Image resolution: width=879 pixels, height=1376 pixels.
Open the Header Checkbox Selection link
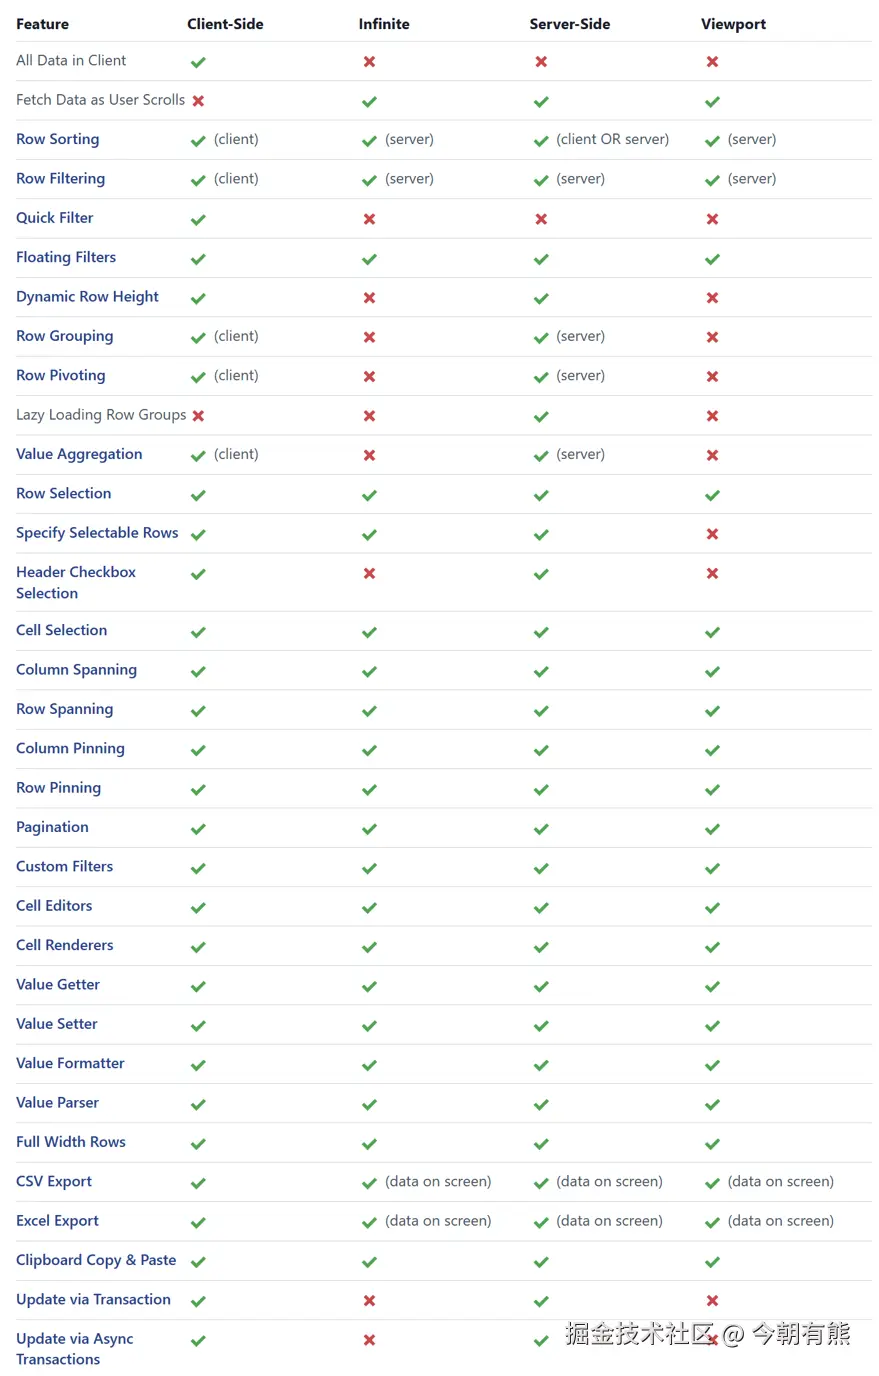click(x=75, y=582)
